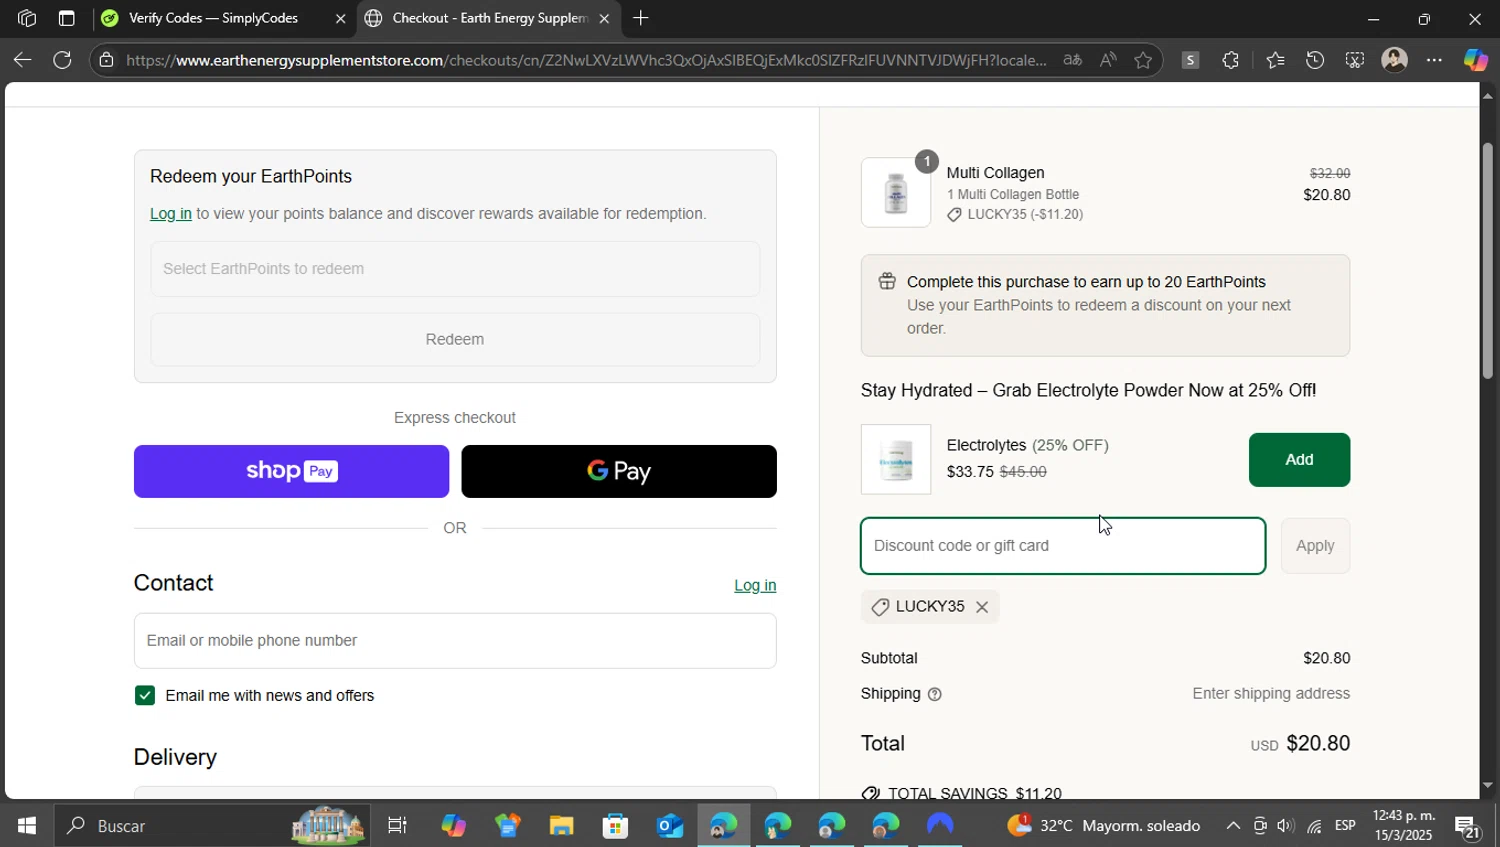Click shipping help question mark icon
The width and height of the screenshot is (1500, 847).
935,694
